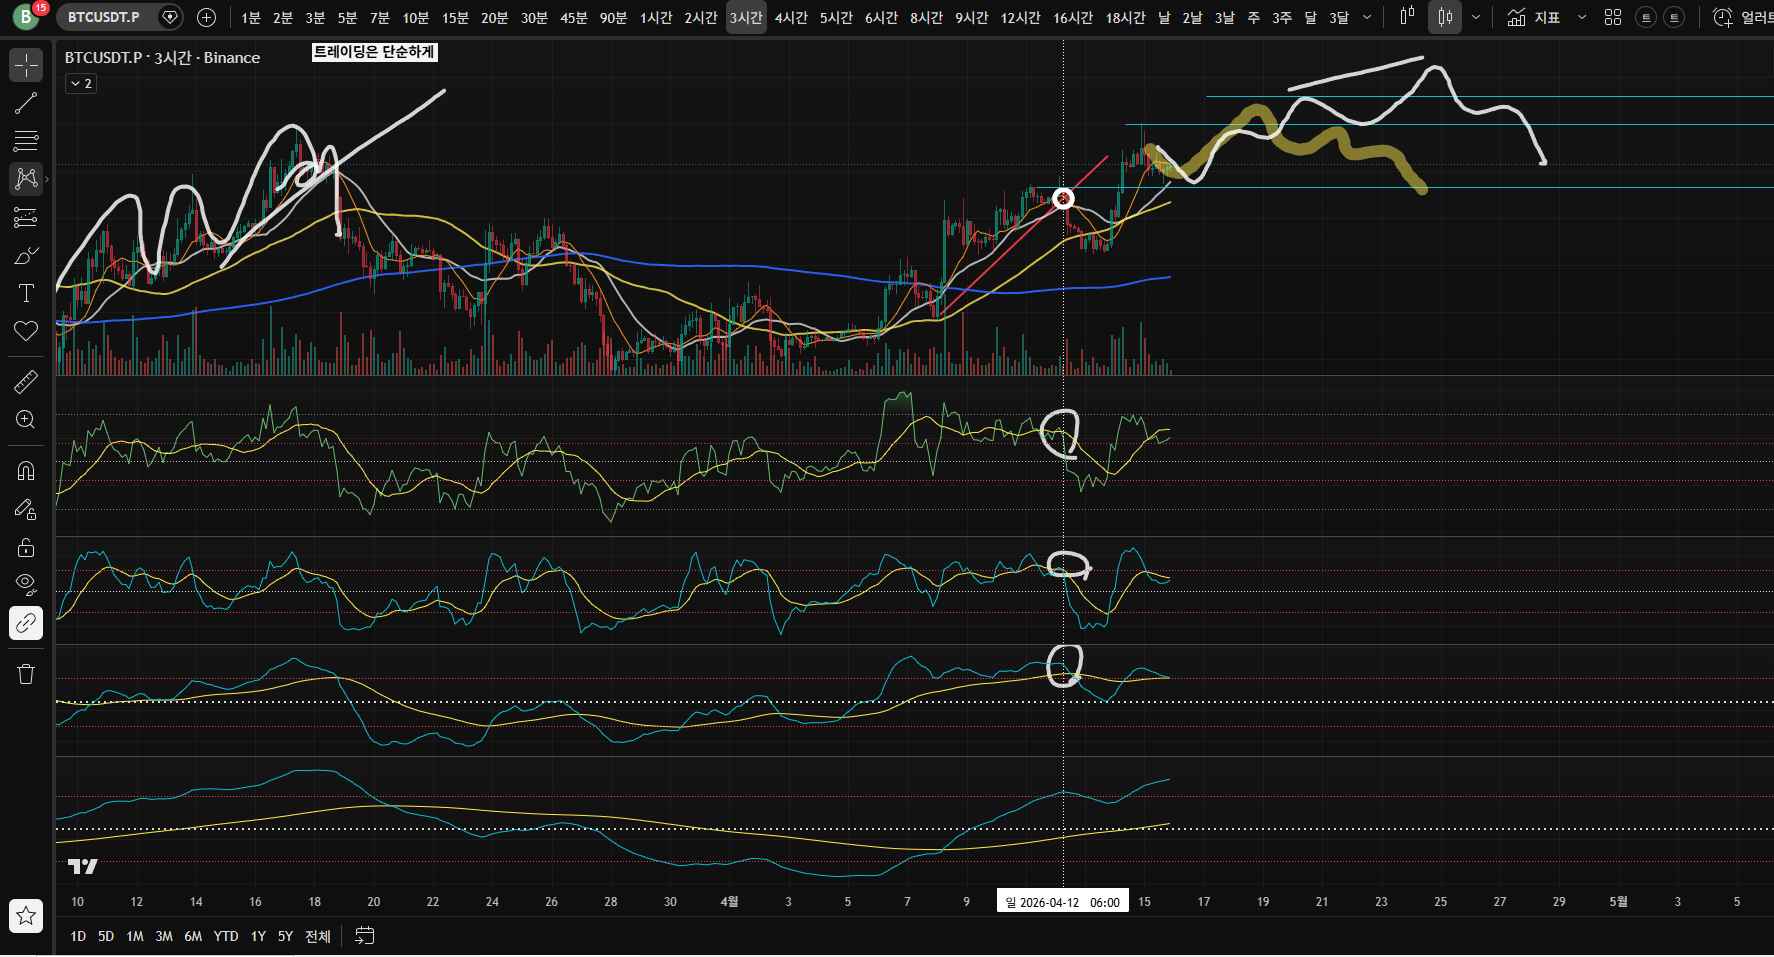
Task: Delete drawings with the trash icon
Action: (x=26, y=674)
